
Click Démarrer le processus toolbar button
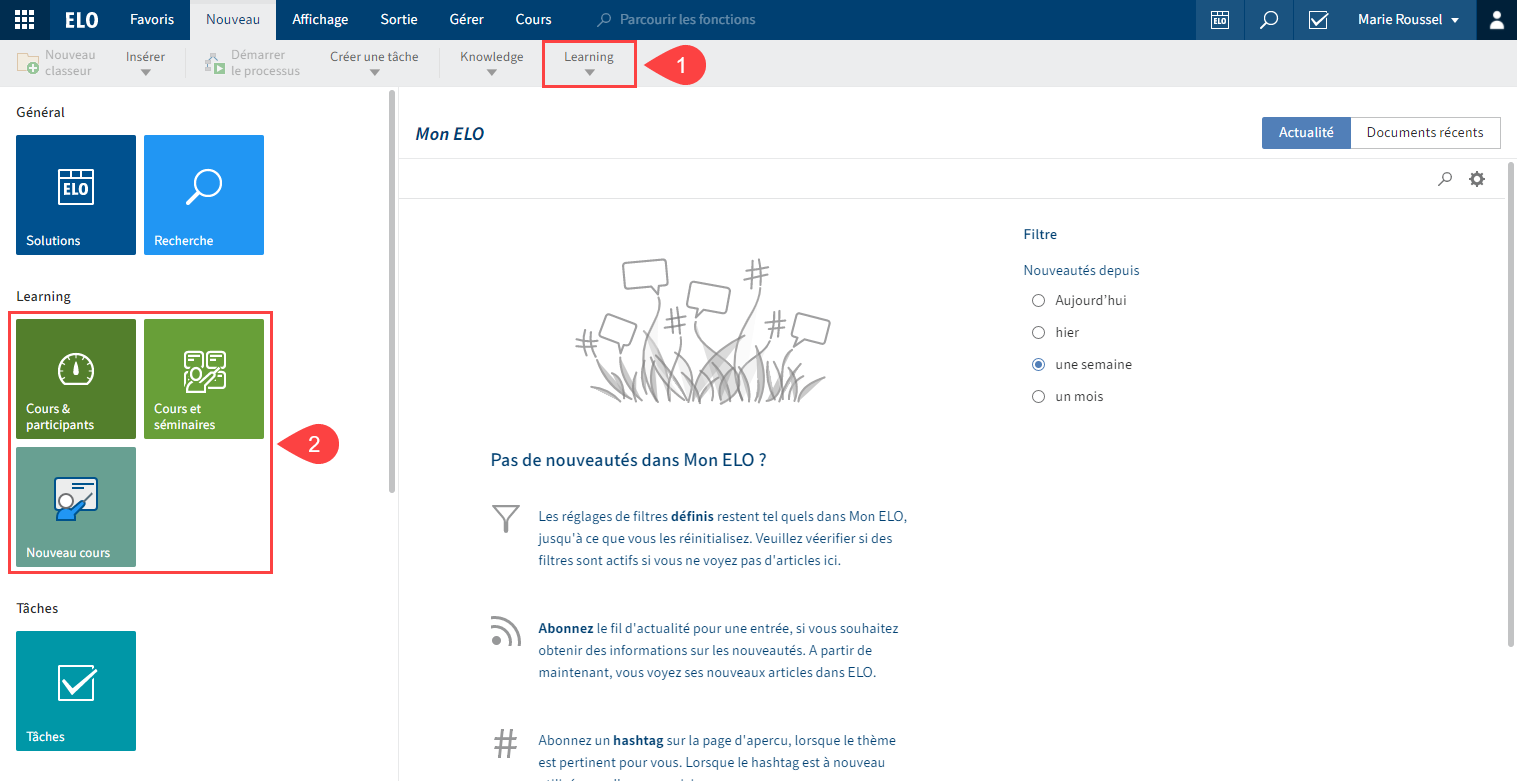coord(252,63)
